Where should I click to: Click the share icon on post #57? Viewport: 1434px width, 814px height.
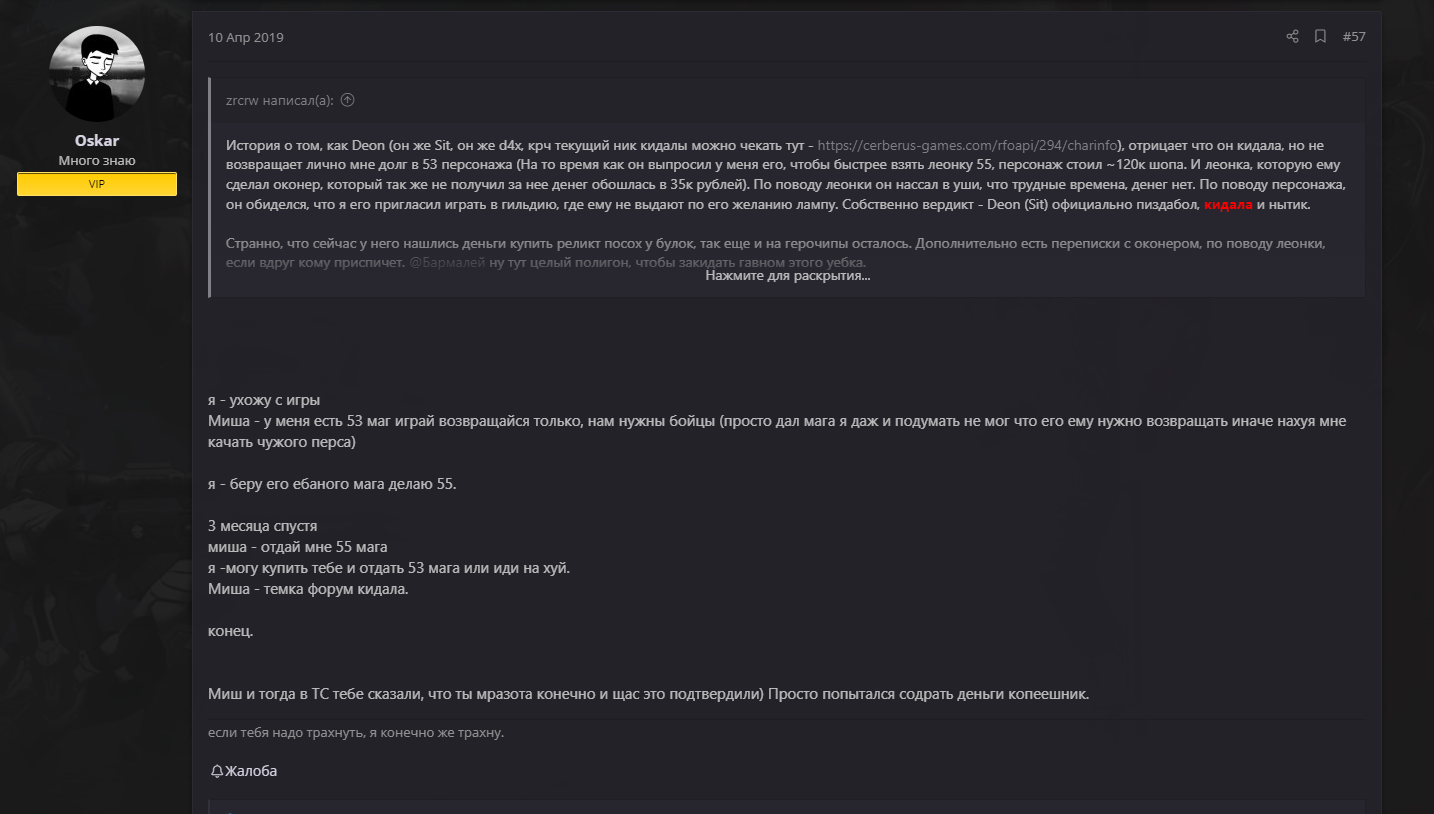1292,37
